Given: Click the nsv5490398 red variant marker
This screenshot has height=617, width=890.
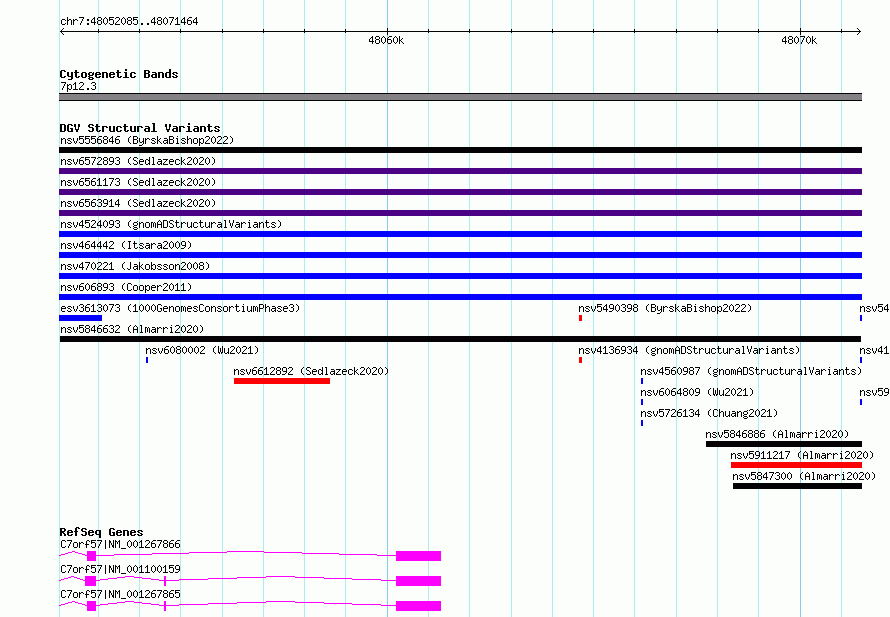Looking at the screenshot, I should point(580,318).
